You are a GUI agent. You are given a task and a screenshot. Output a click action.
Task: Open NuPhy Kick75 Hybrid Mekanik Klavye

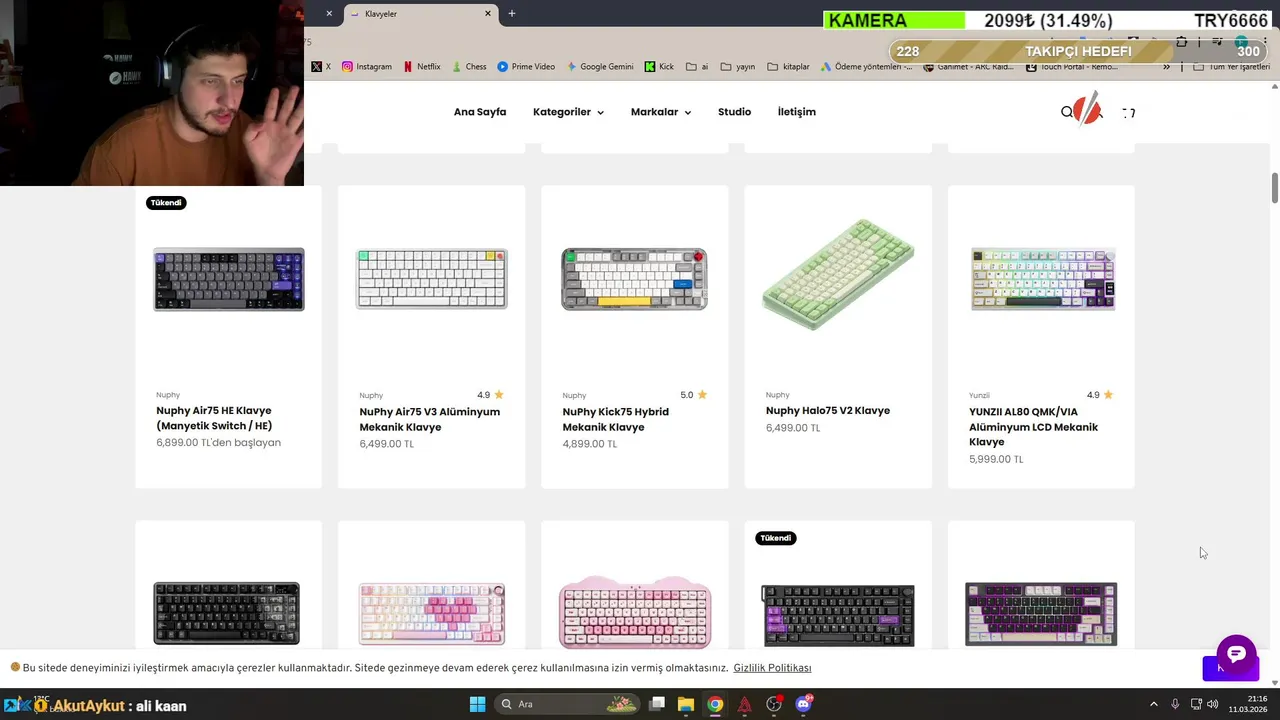click(x=616, y=419)
